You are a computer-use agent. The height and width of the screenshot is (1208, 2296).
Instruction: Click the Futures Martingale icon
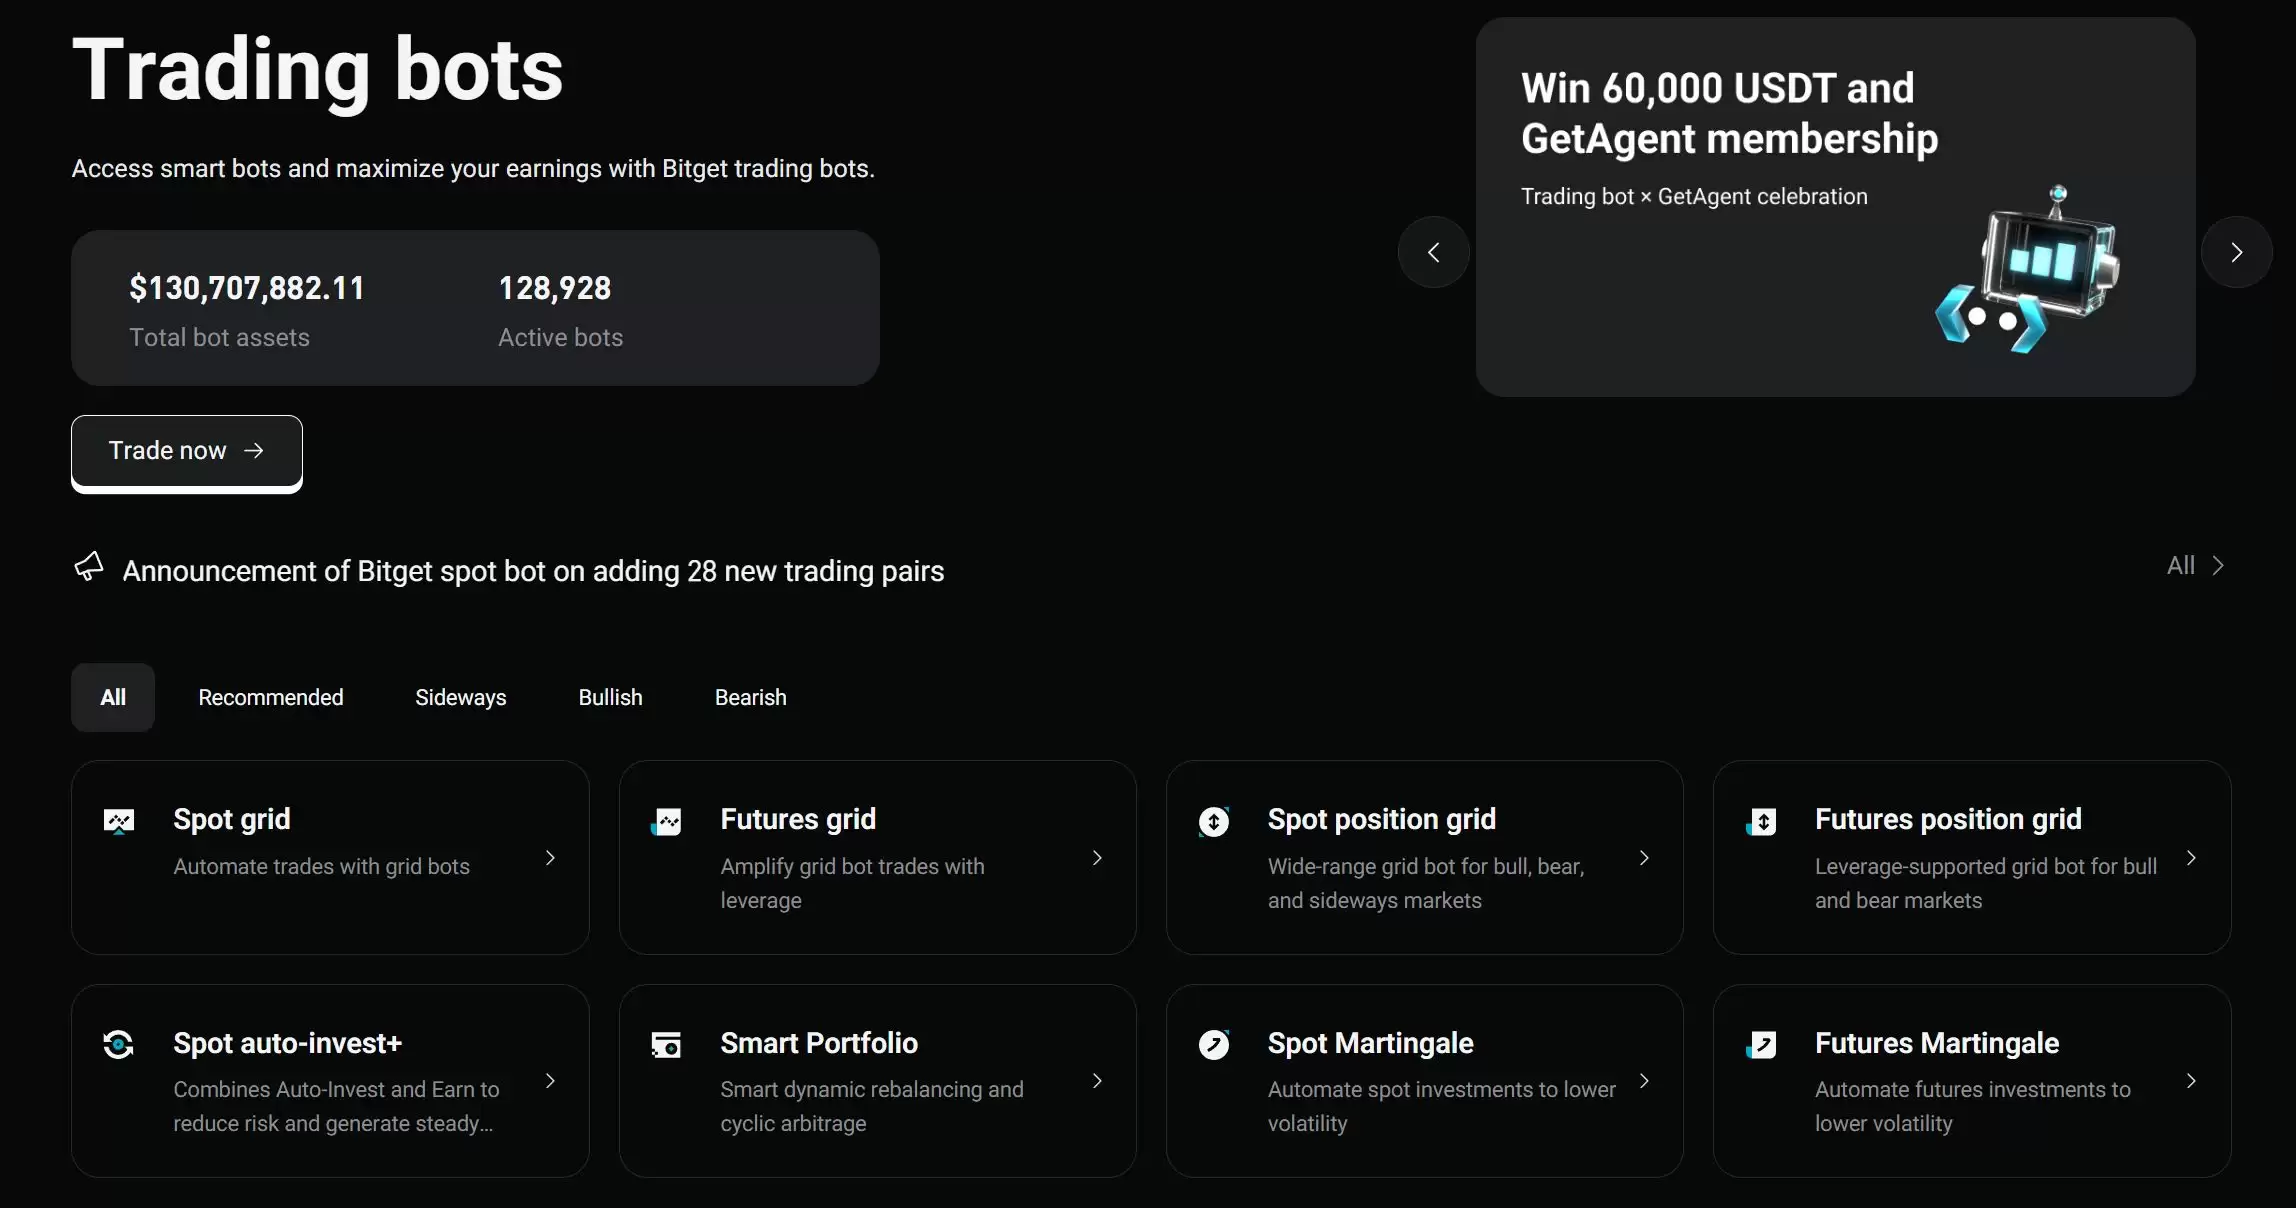tap(1761, 1044)
